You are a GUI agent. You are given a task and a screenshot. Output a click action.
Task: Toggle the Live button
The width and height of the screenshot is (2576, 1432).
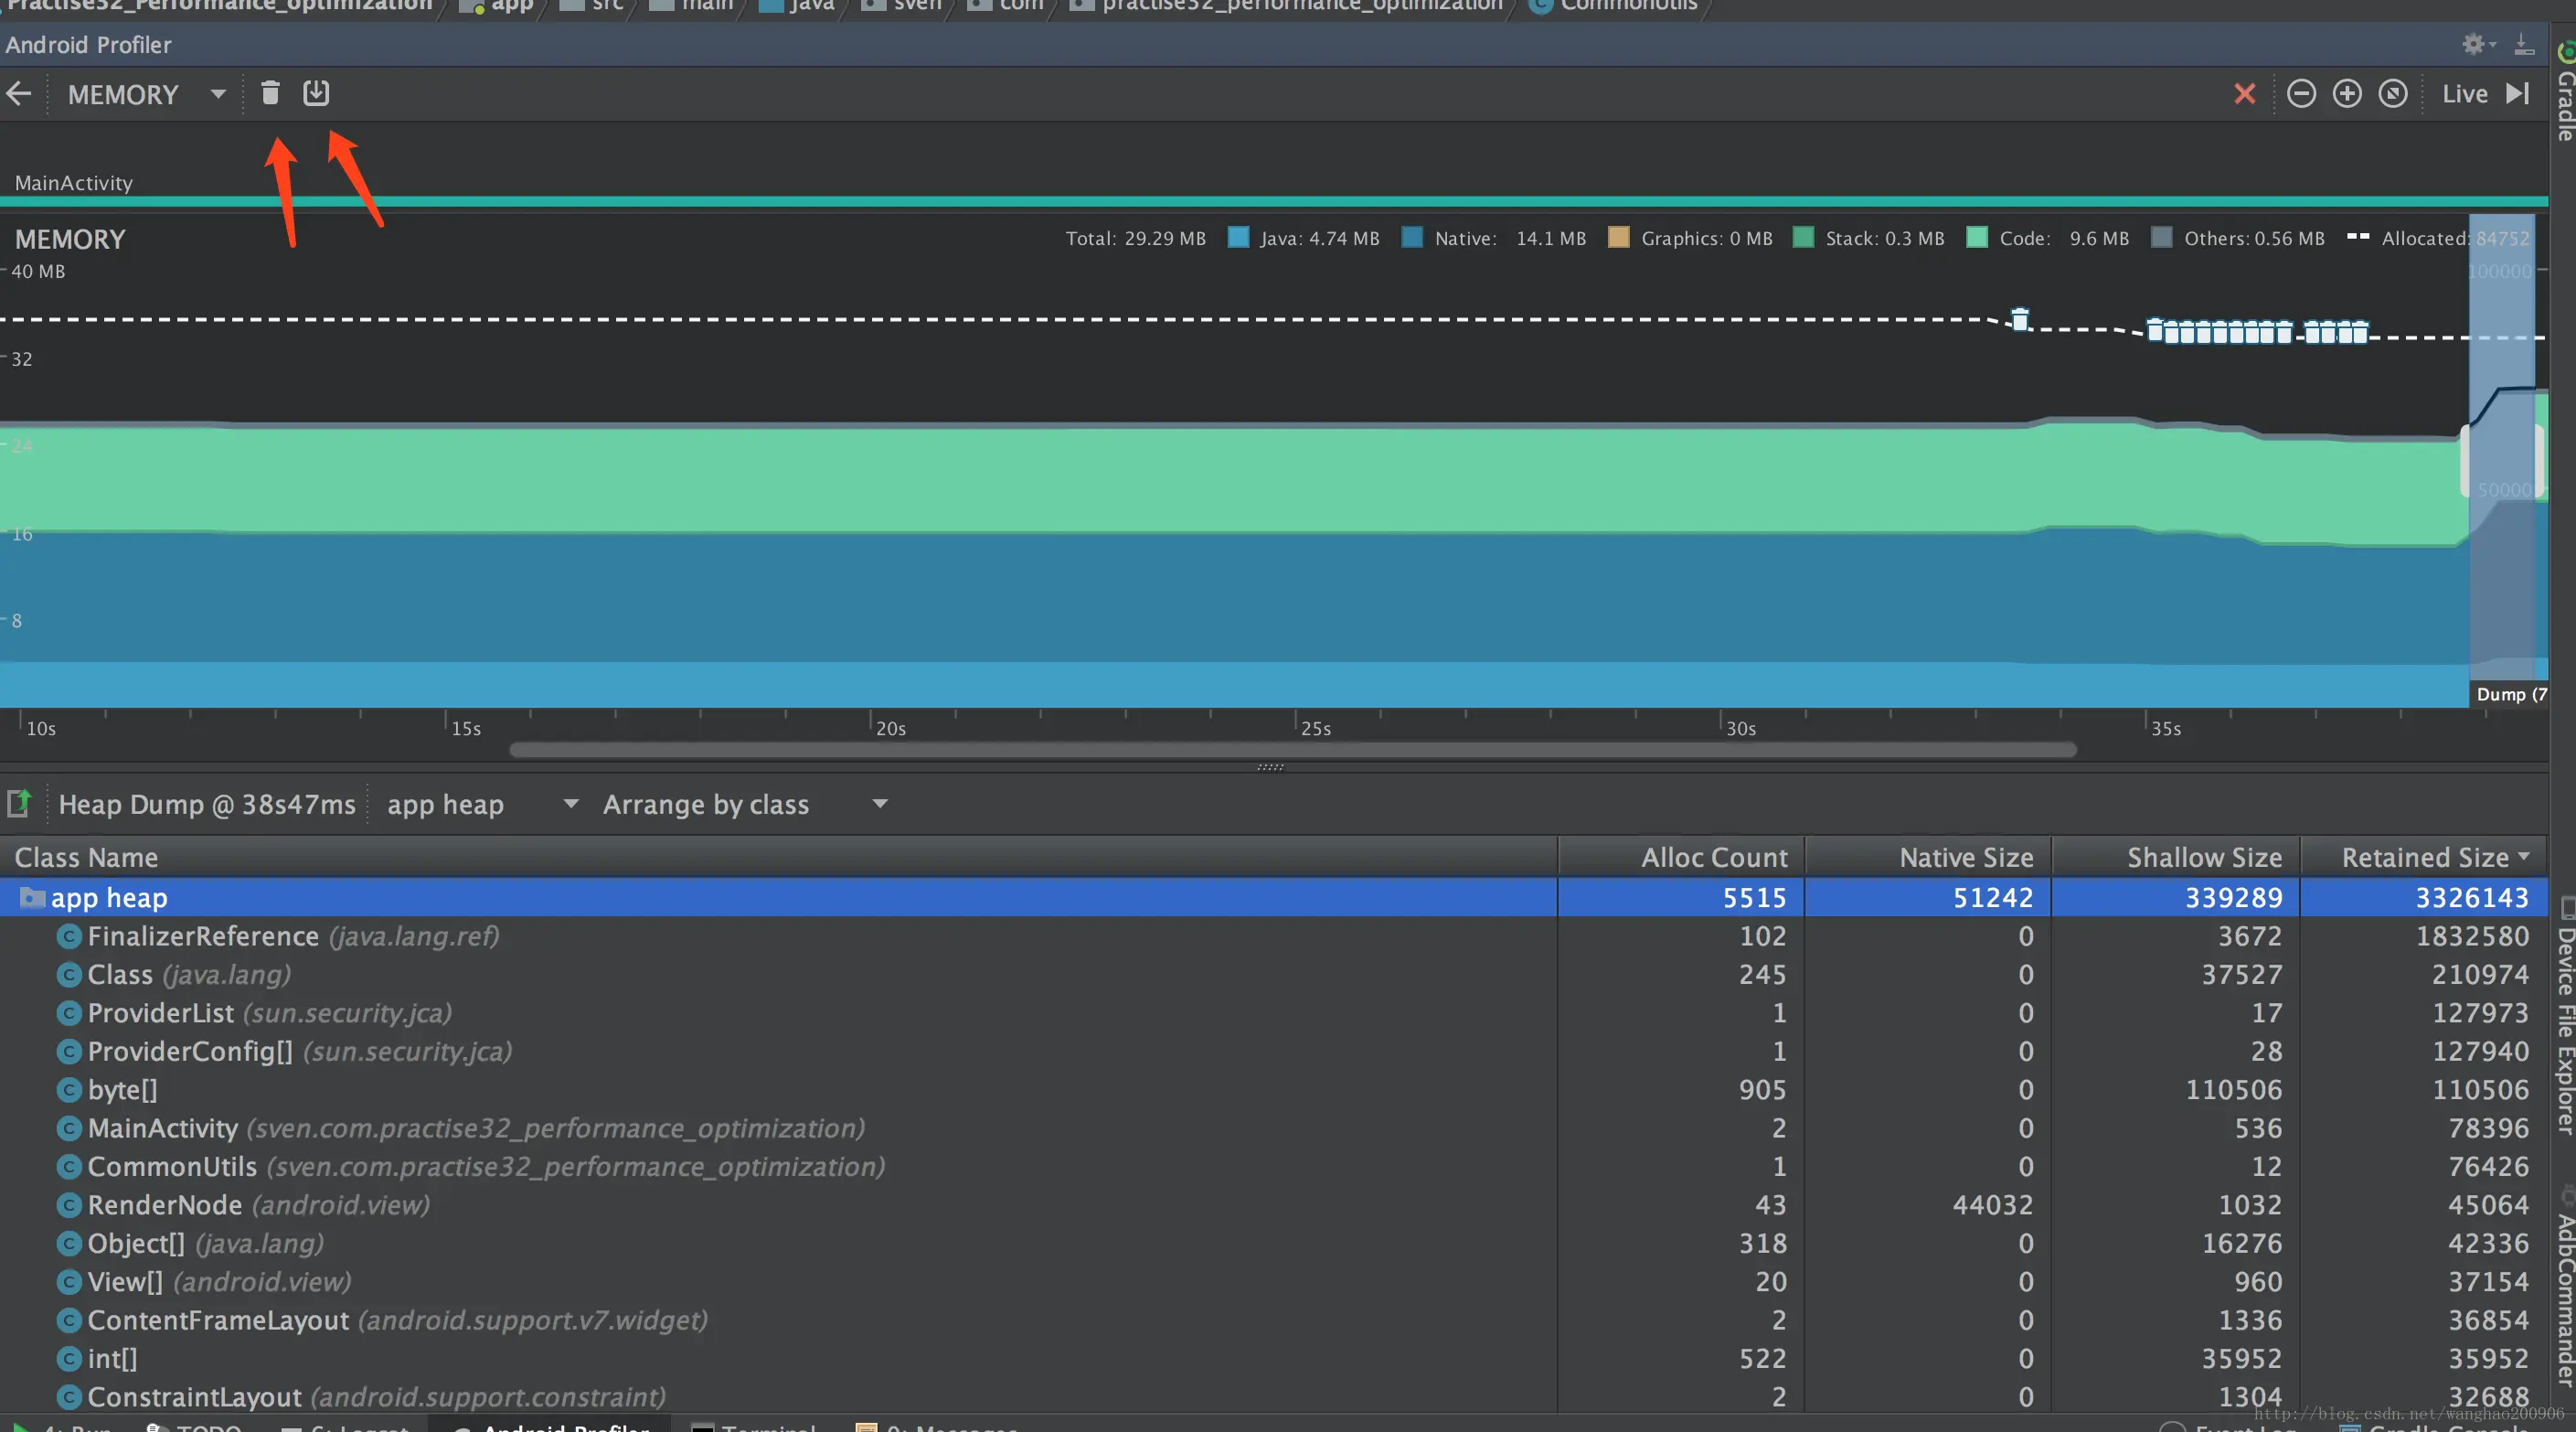point(2465,94)
